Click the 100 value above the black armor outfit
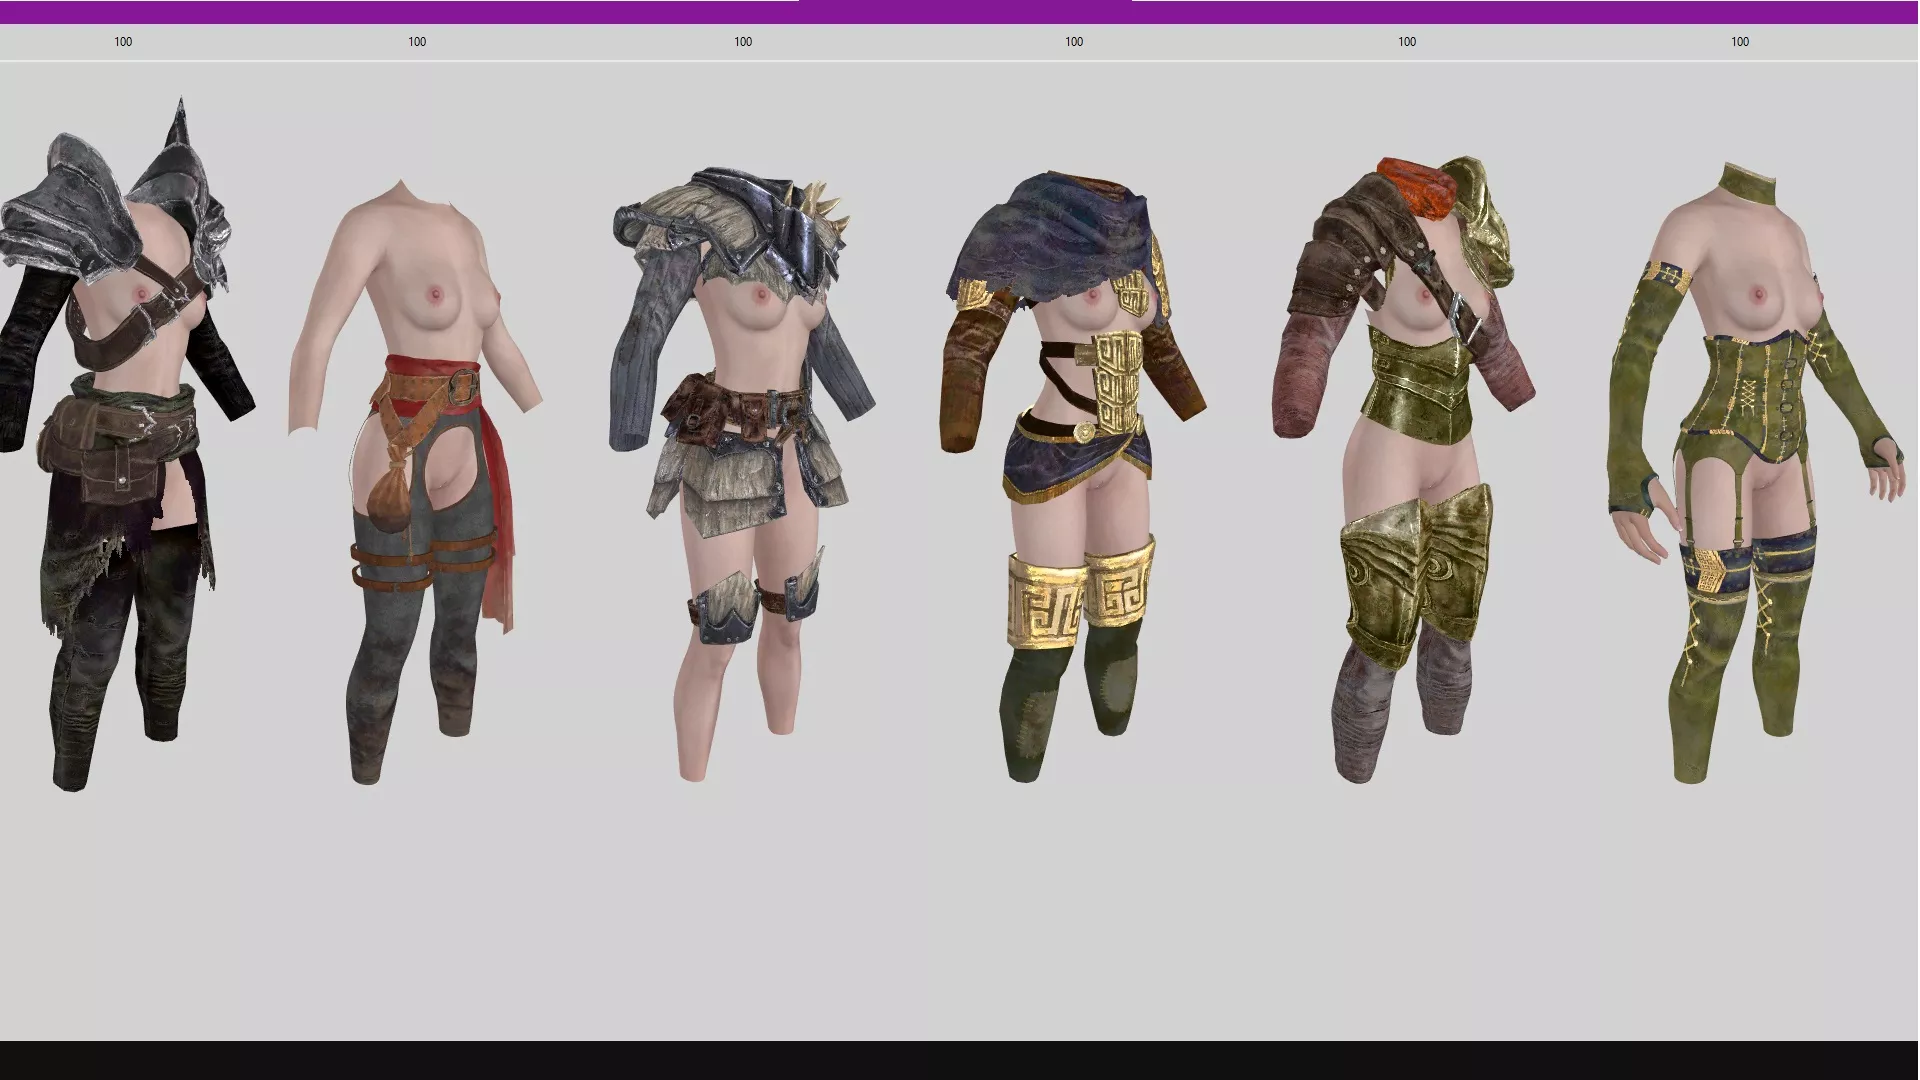This screenshot has width=1920, height=1080. [x=123, y=42]
